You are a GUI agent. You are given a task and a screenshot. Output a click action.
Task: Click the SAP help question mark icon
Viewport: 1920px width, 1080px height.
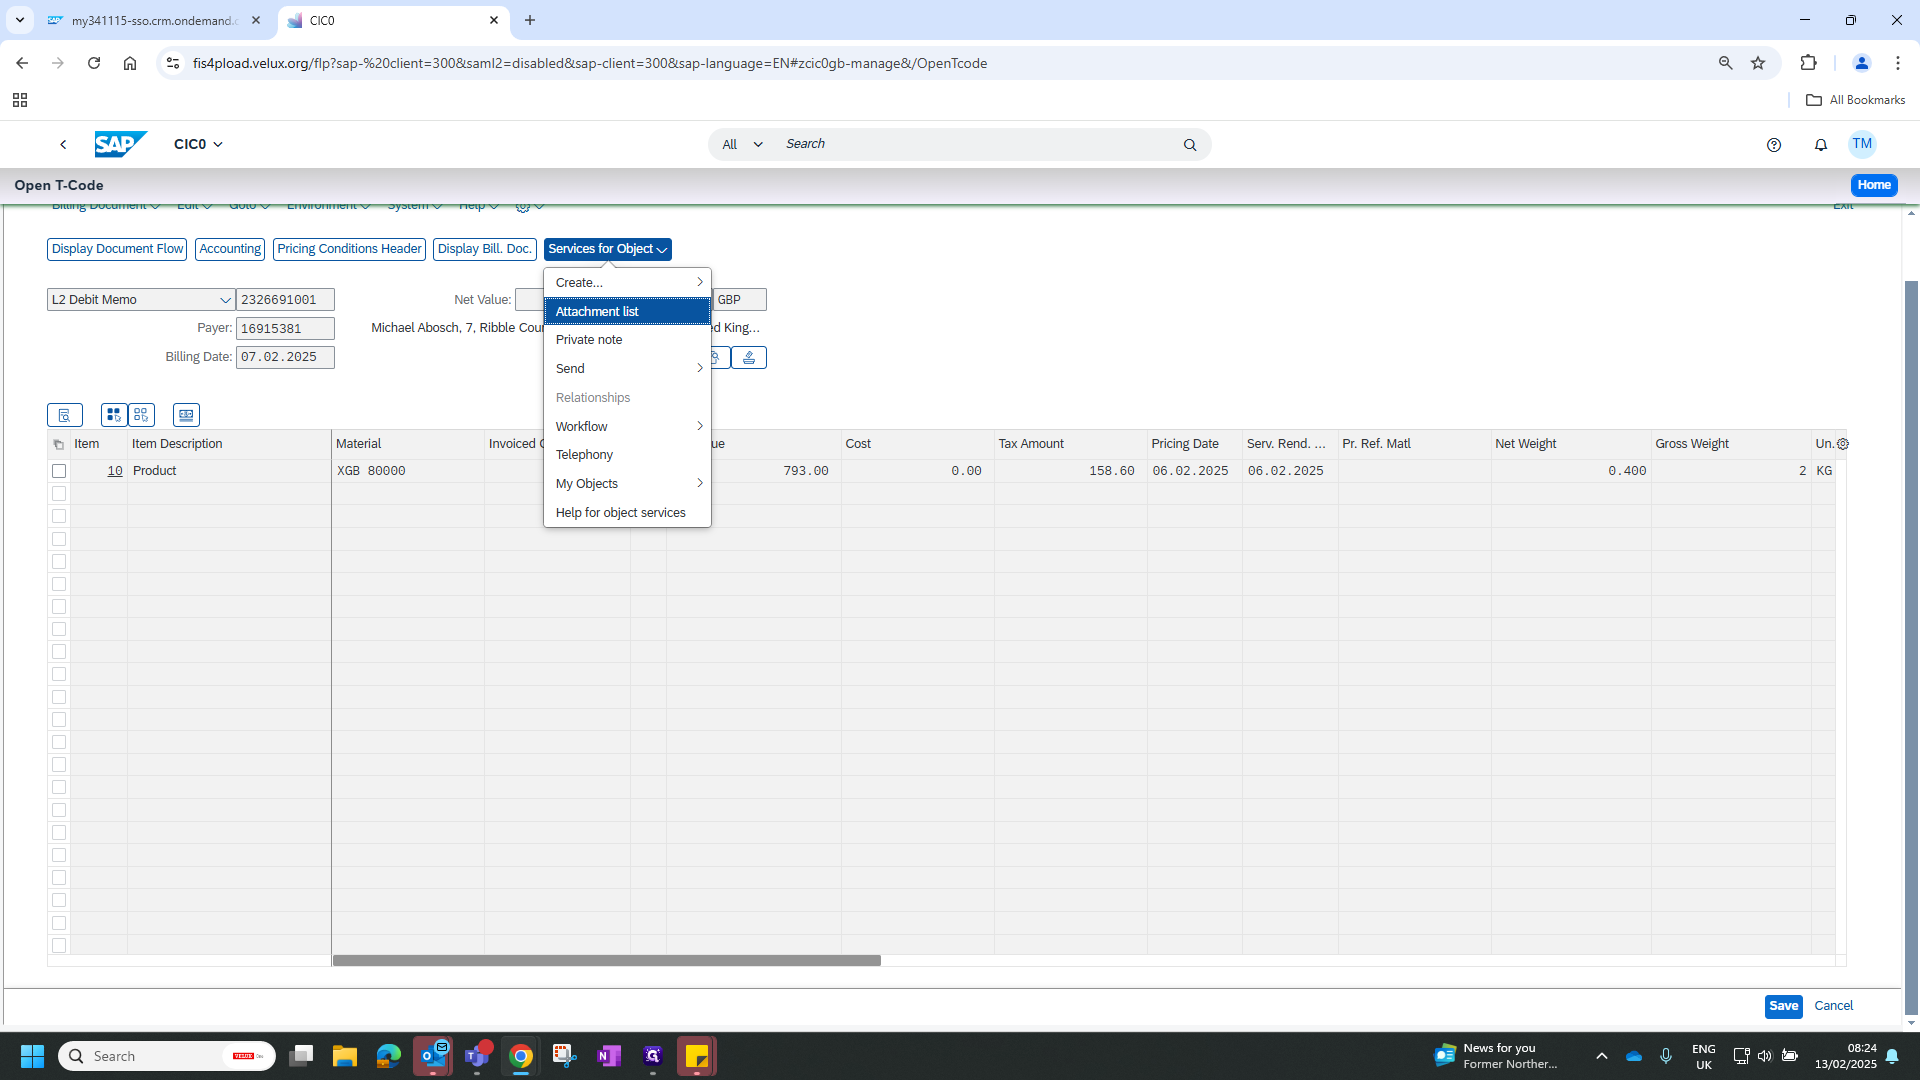1774,145
